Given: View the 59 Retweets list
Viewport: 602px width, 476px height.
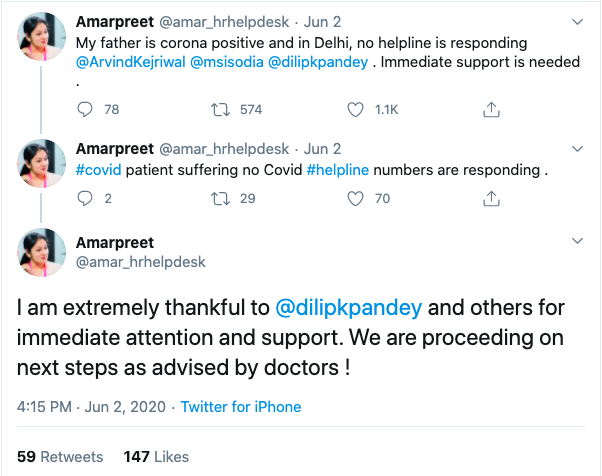Looking at the screenshot, I should [60, 456].
